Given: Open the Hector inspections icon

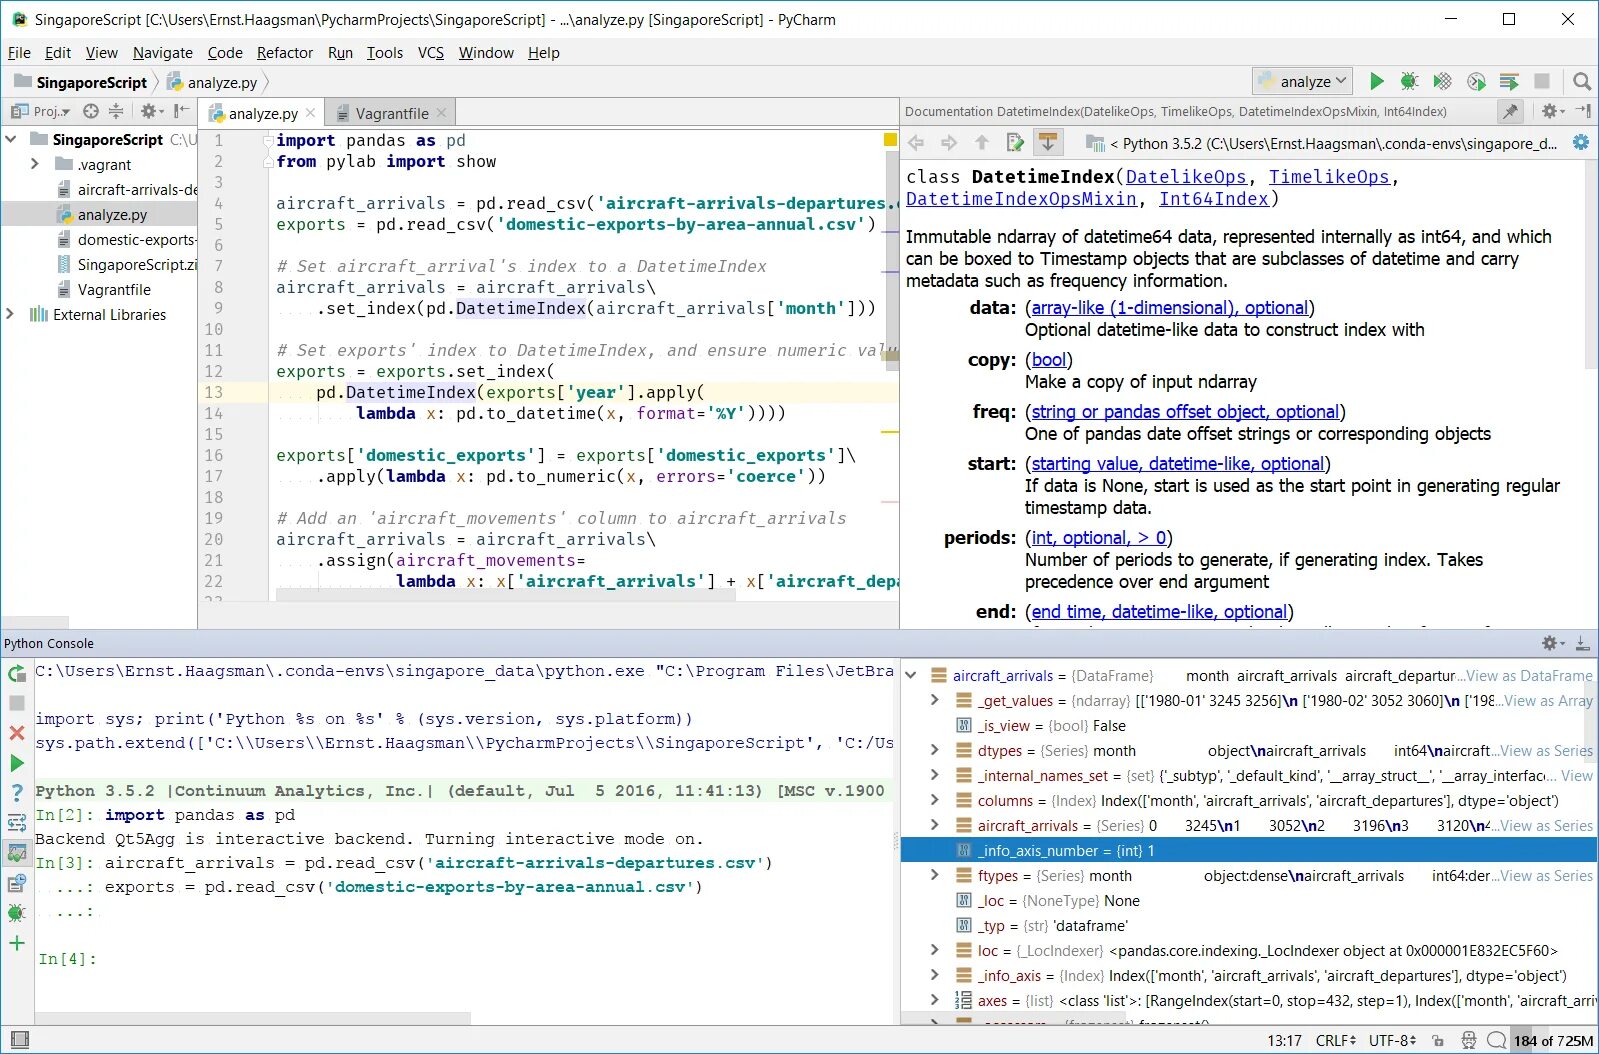Looking at the screenshot, I should 1469,1040.
